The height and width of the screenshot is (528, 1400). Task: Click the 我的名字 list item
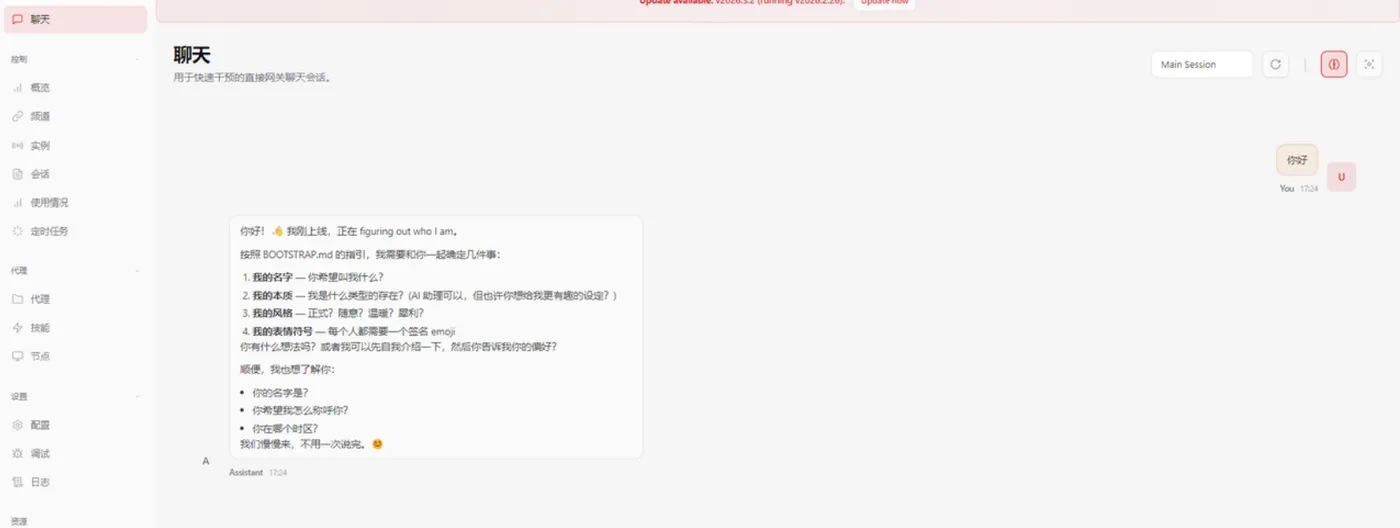[x=318, y=277]
